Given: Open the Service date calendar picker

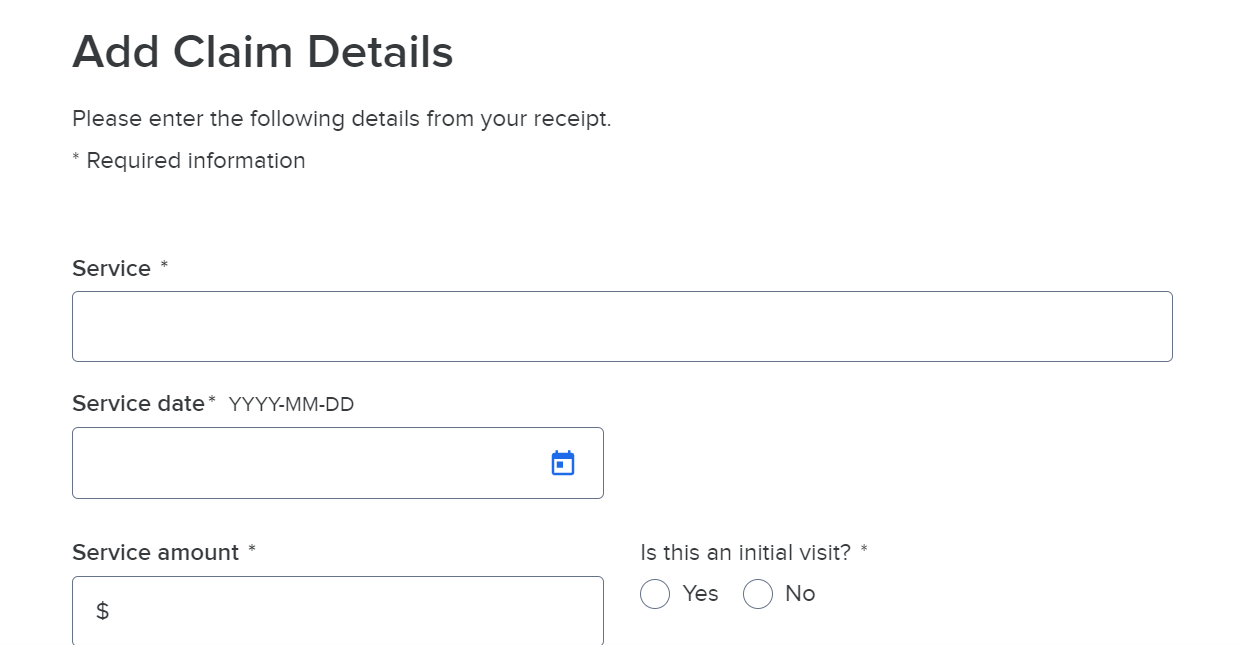Looking at the screenshot, I should [563, 463].
